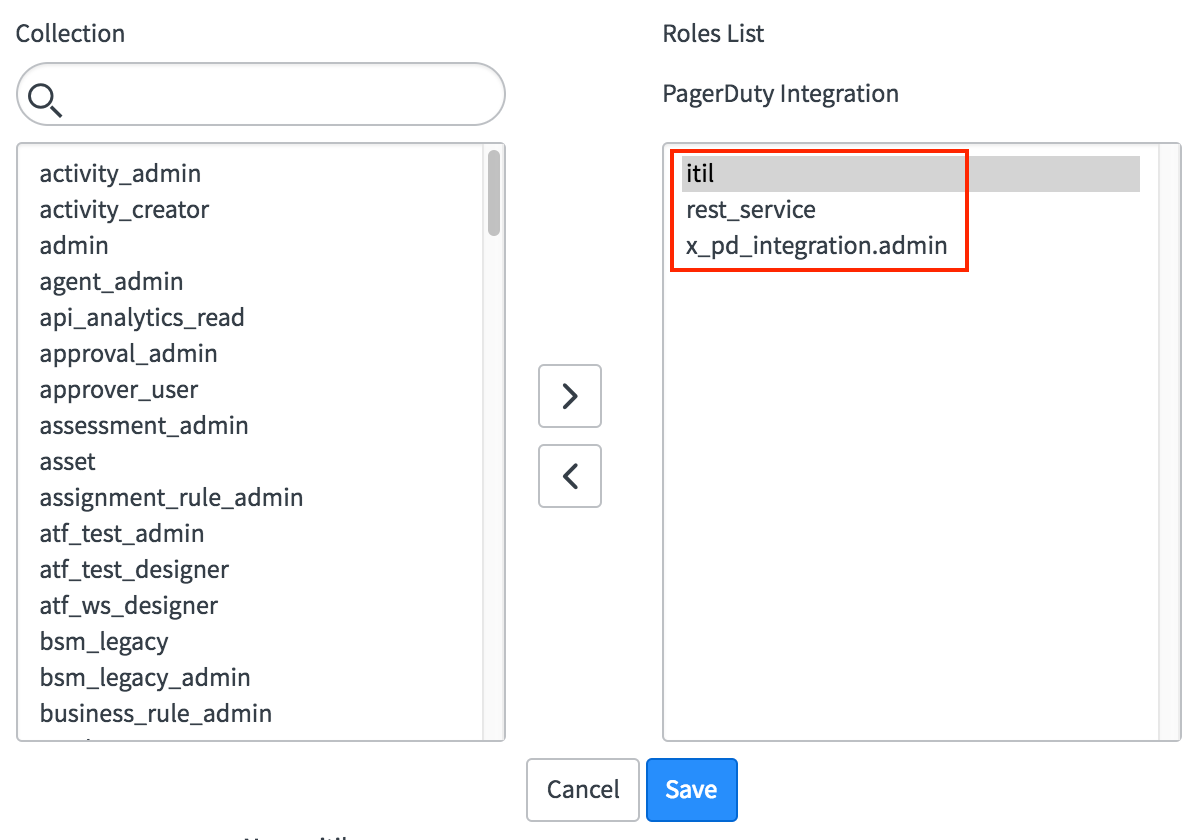Click the remove-role left arrow button
Screen dimensions: 1200x840
pyautogui.click(x=570, y=476)
